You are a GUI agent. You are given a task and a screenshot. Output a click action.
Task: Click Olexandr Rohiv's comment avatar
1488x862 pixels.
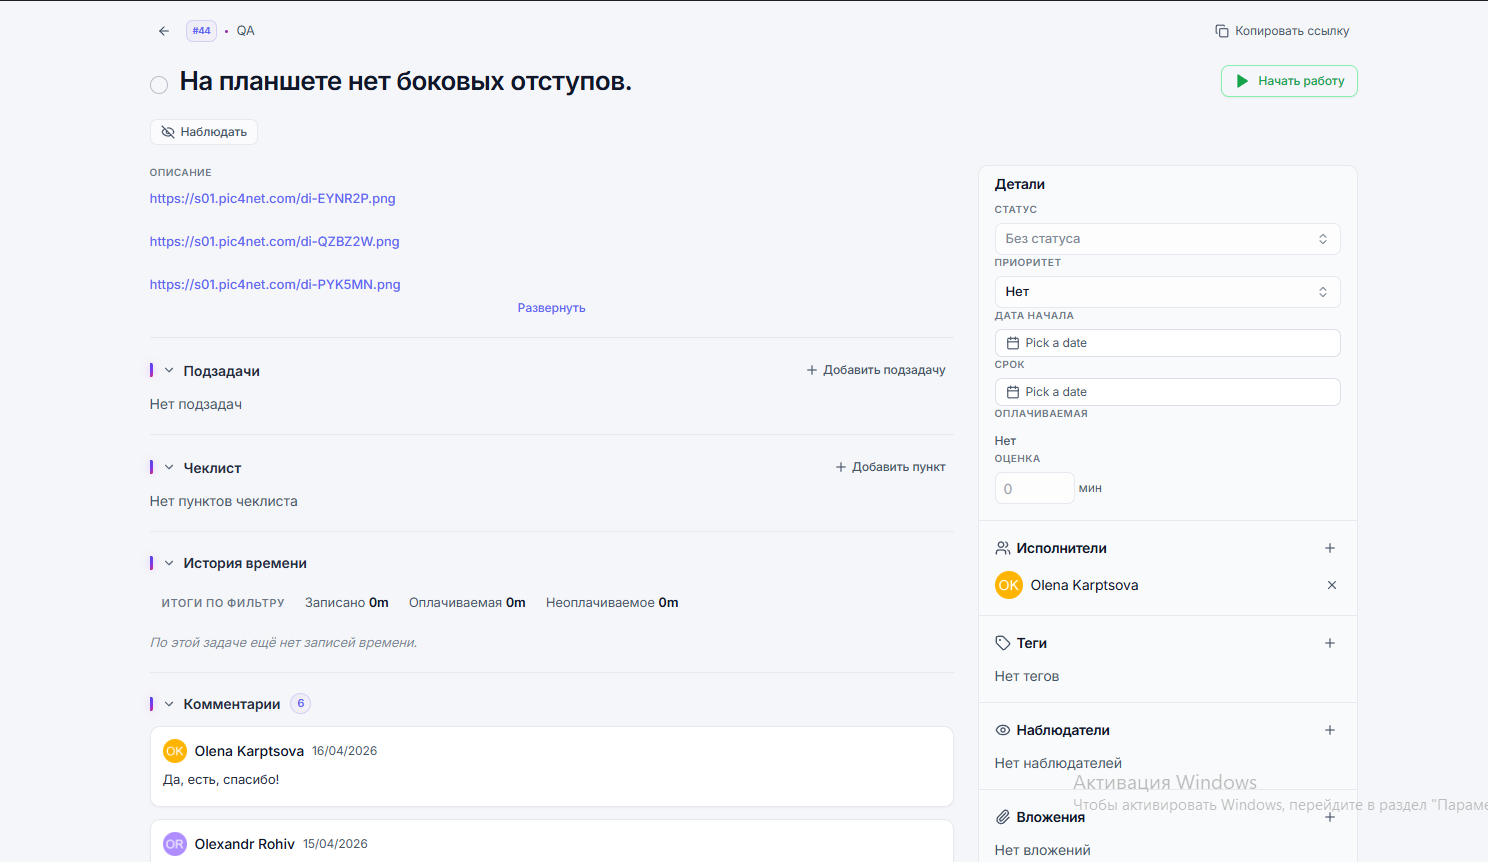pos(175,844)
